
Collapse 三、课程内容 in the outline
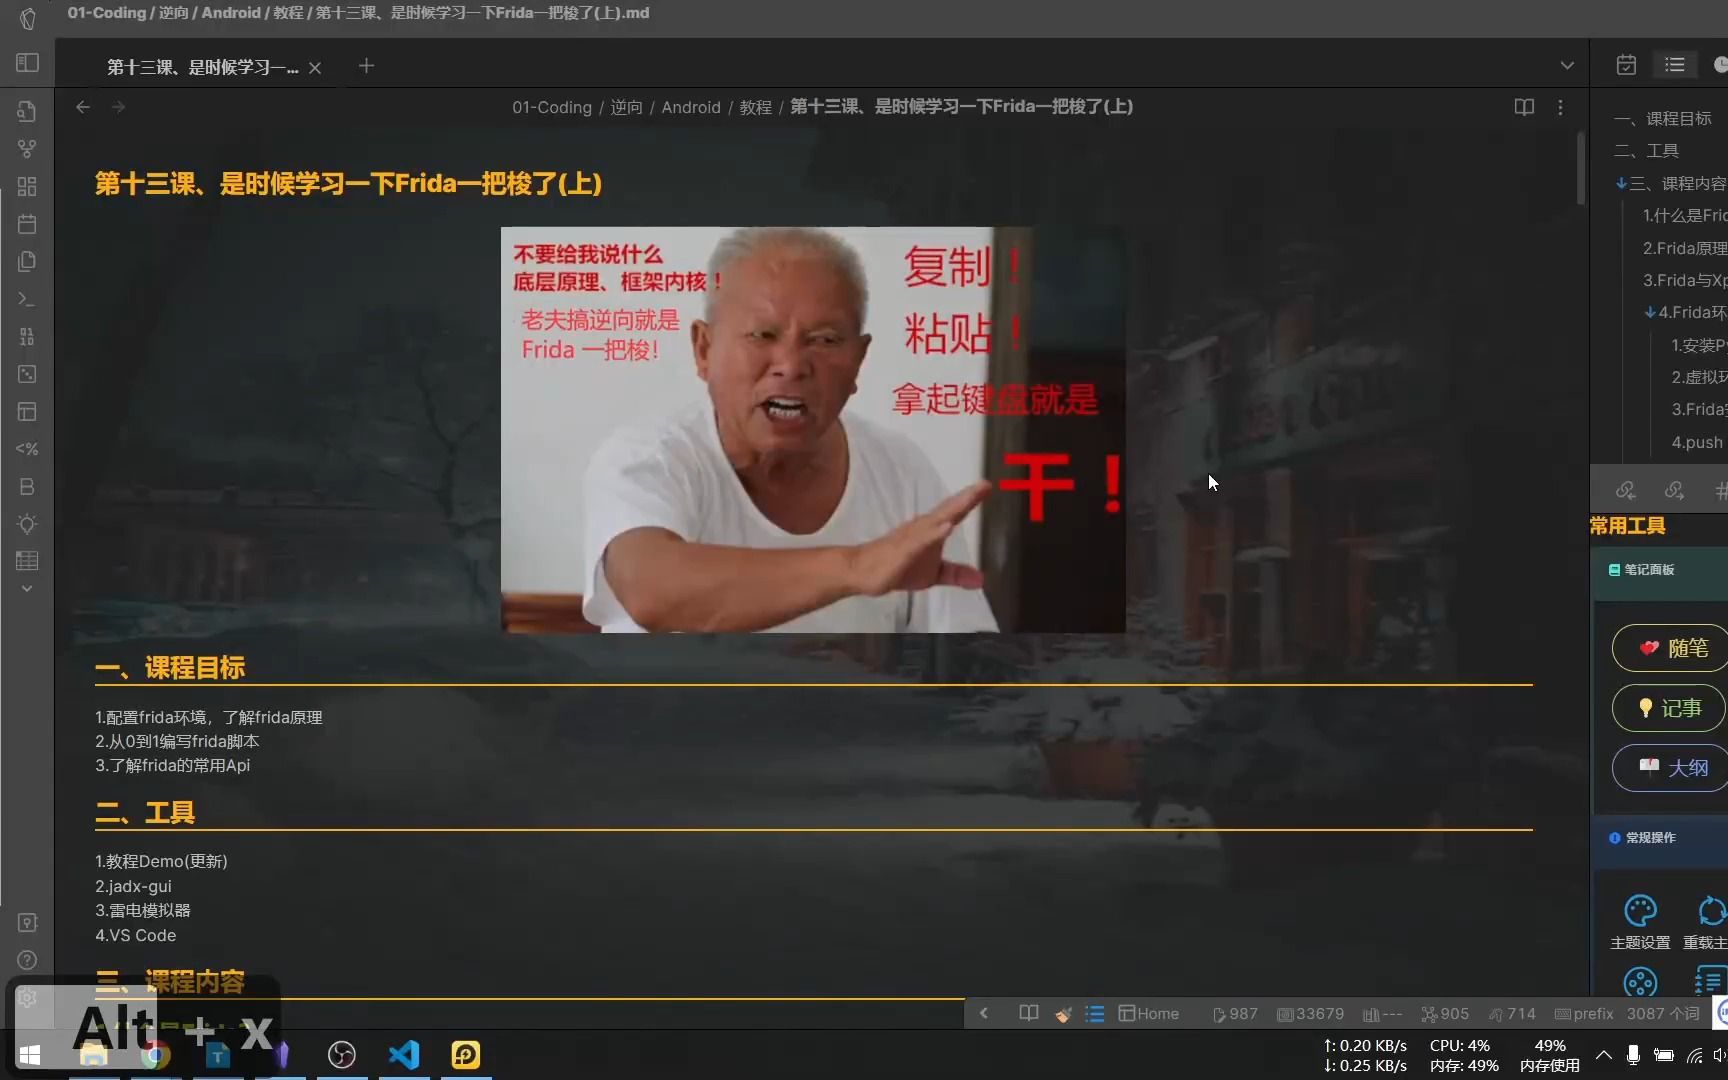click(1621, 183)
